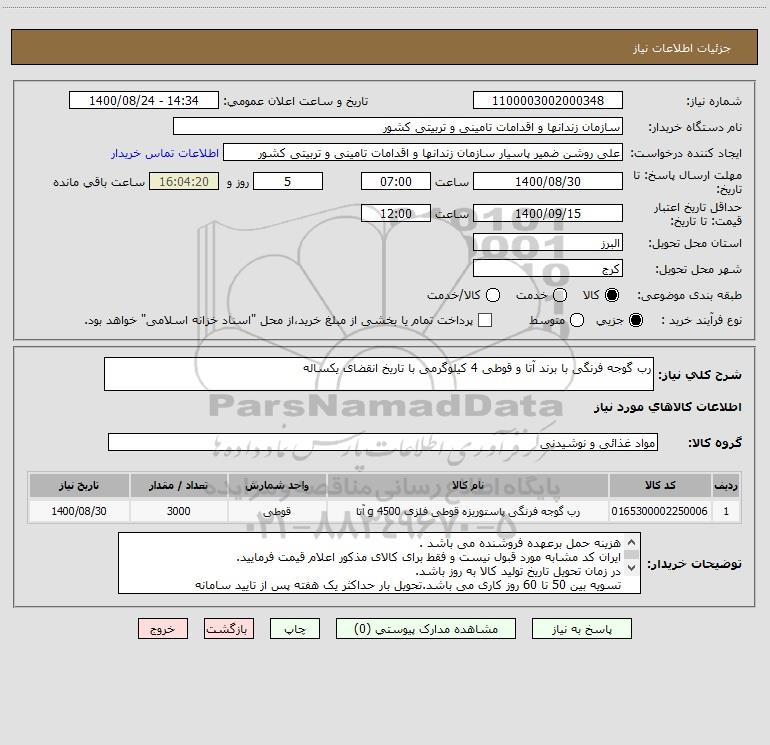This screenshot has width=770, height=745.
Task: Select the کالا radio button
Action: [x=612, y=295]
